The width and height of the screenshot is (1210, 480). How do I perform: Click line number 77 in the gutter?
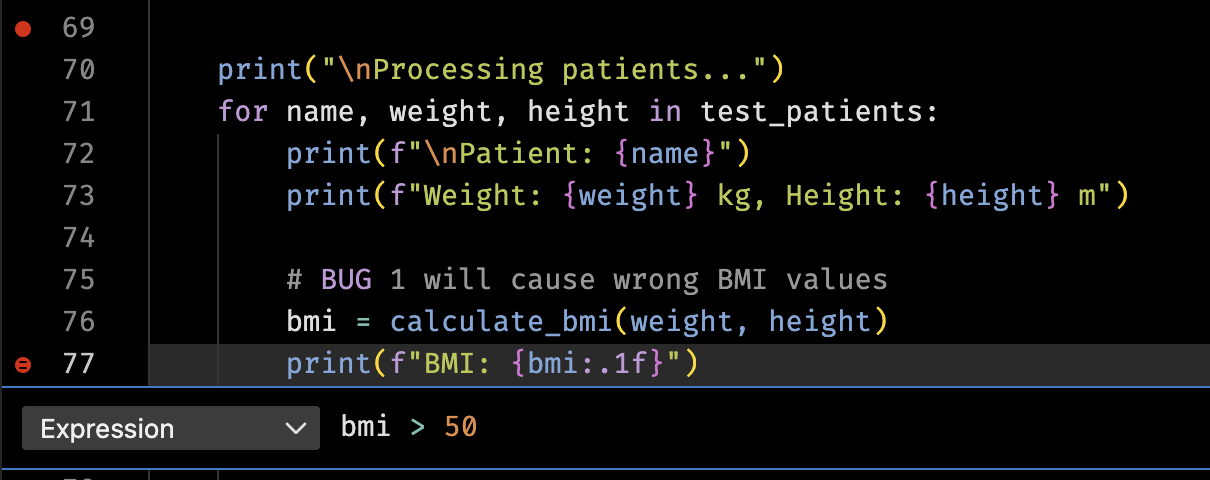pos(78,363)
